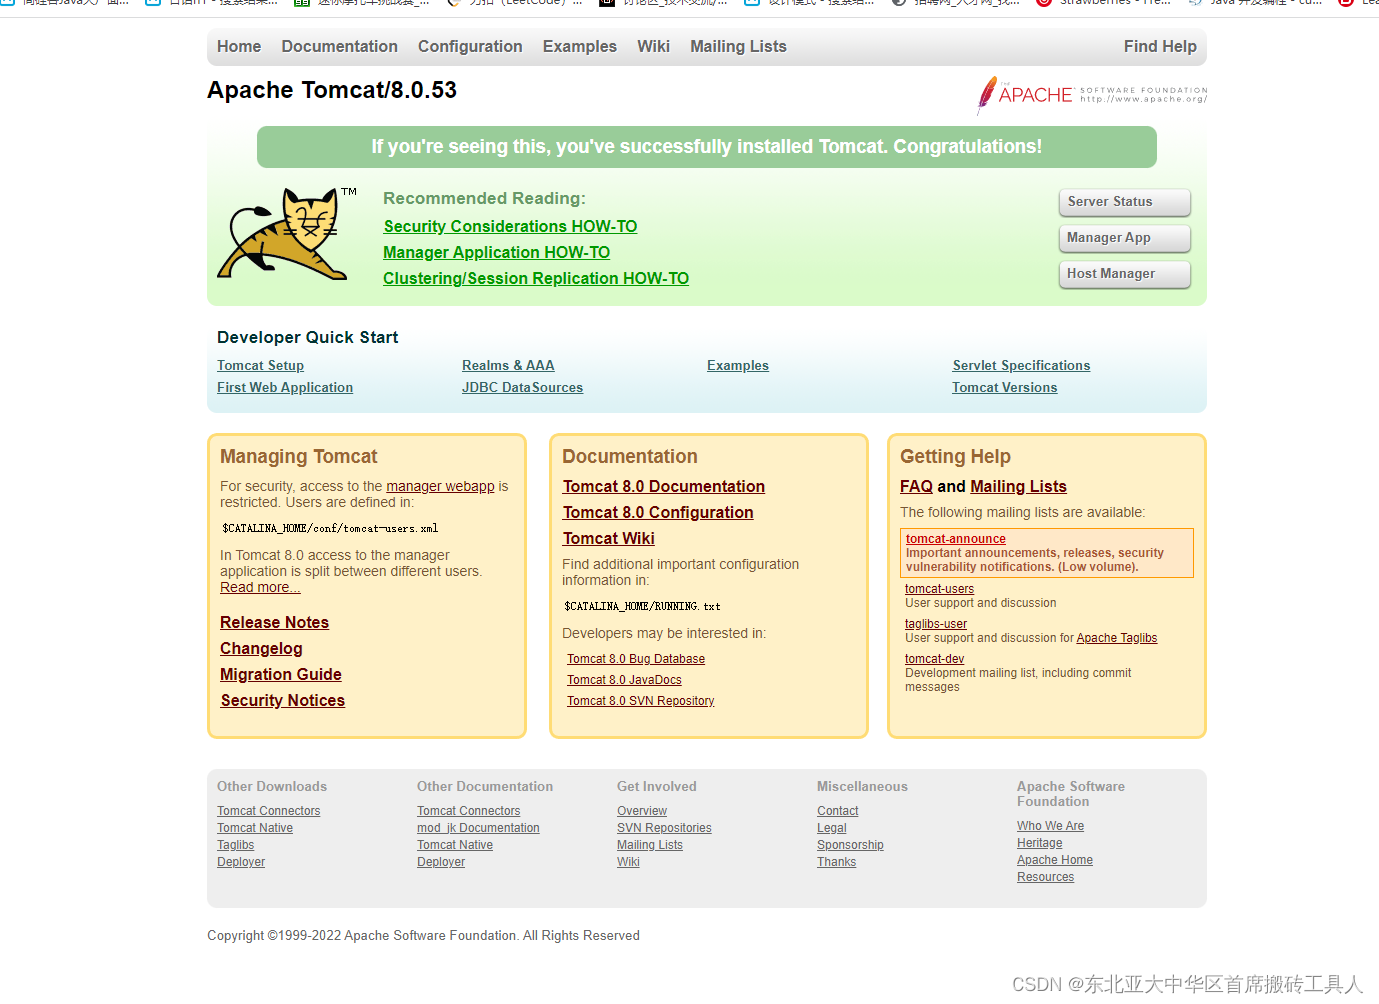Click the $CATALINA_HOME/conf/tomcat-users.xml path text
The width and height of the screenshot is (1379, 1004).
point(330,528)
